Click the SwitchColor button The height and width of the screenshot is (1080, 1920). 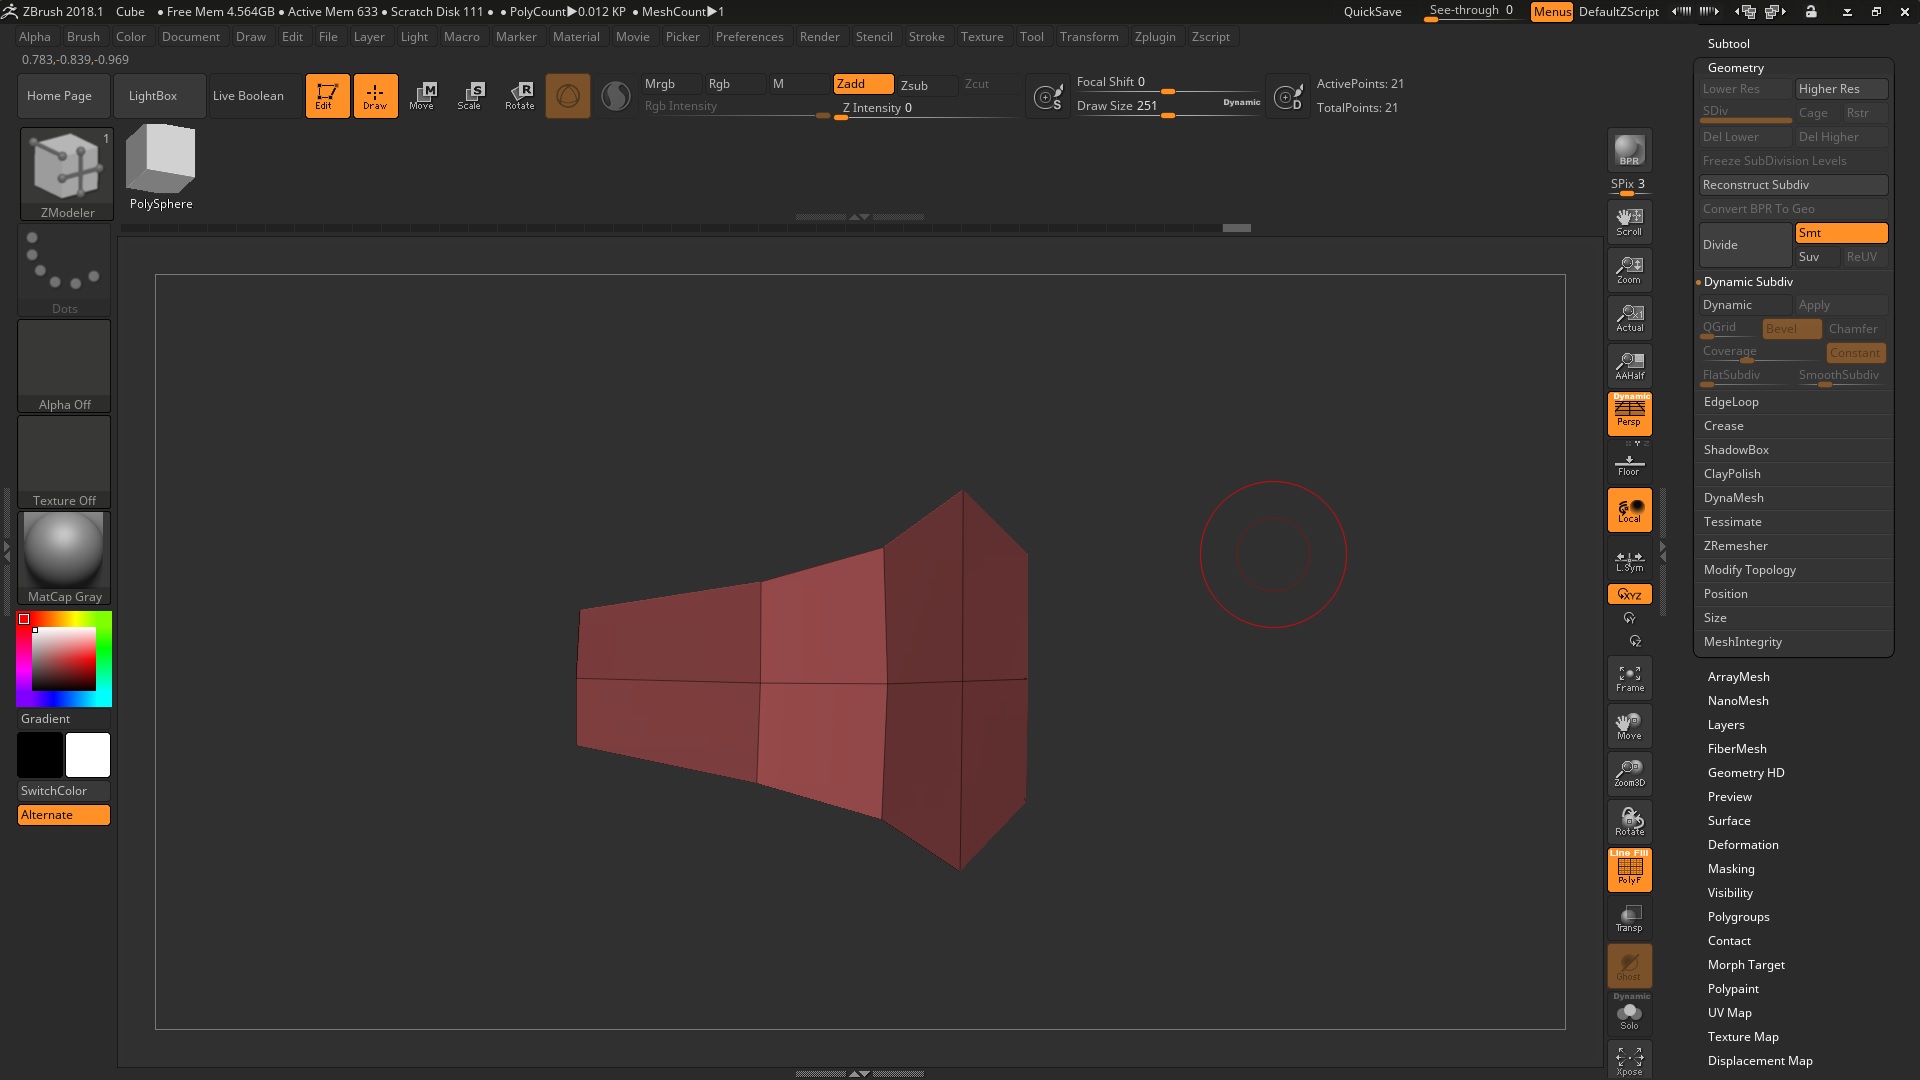click(x=64, y=791)
